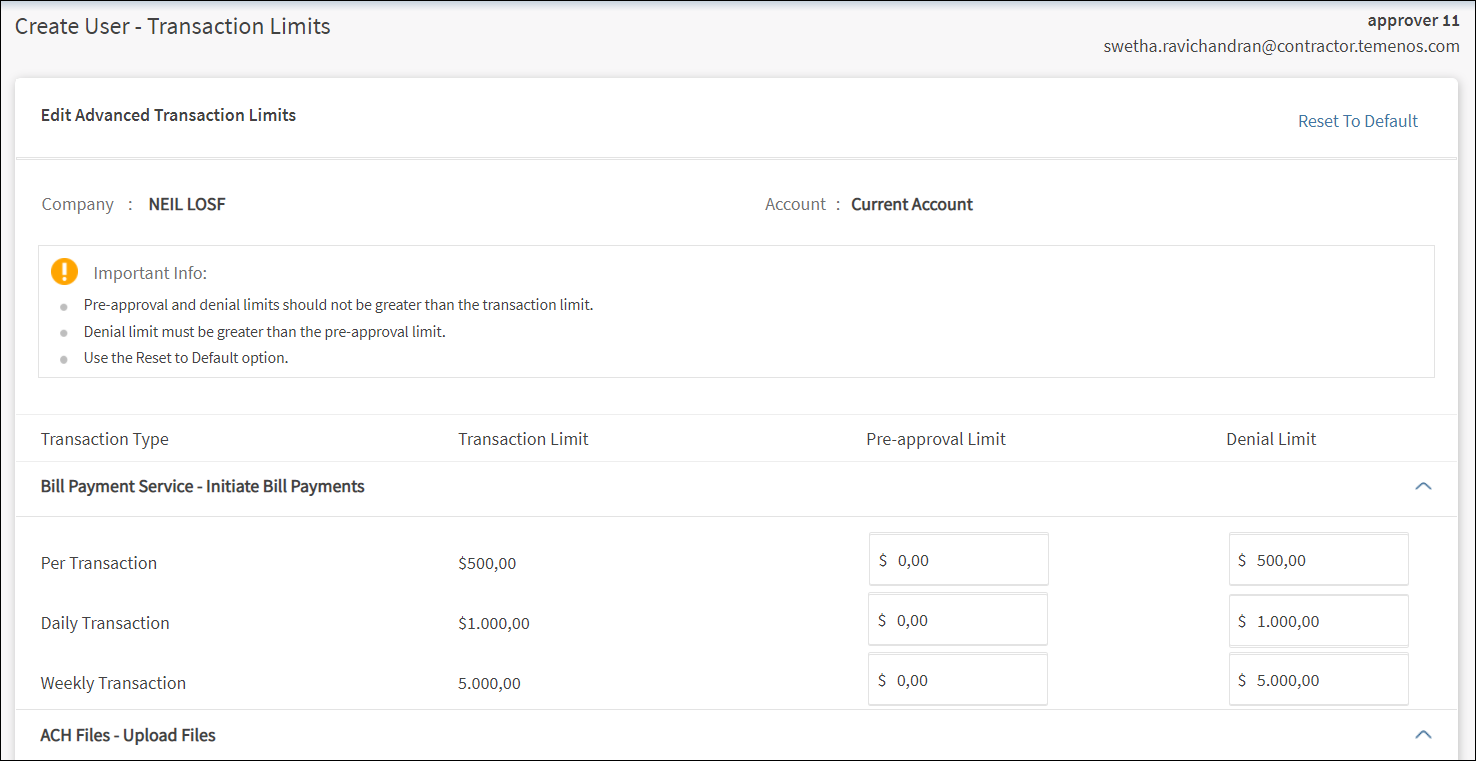Screen dimensions: 1476x761
Task: Click the NEIL LOSF company name
Action: tap(187, 204)
